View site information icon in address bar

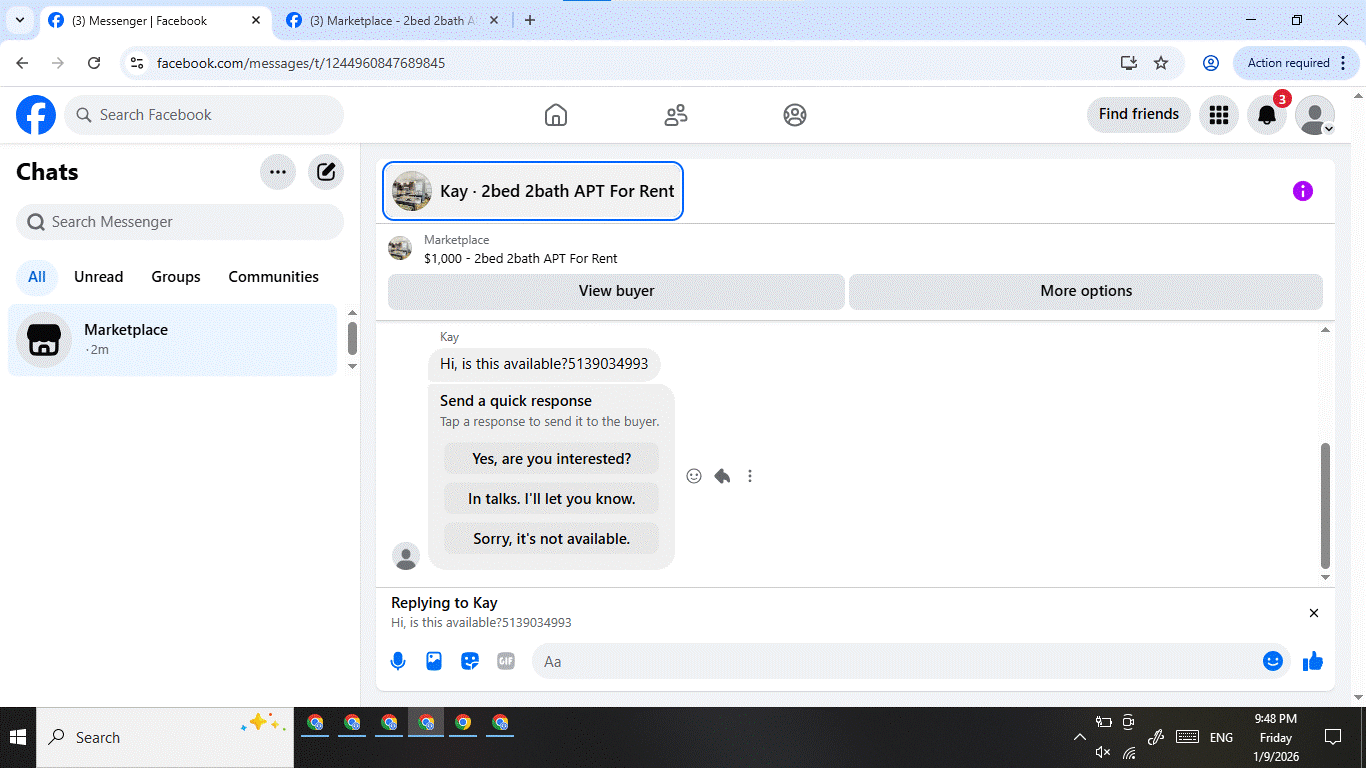(x=138, y=63)
